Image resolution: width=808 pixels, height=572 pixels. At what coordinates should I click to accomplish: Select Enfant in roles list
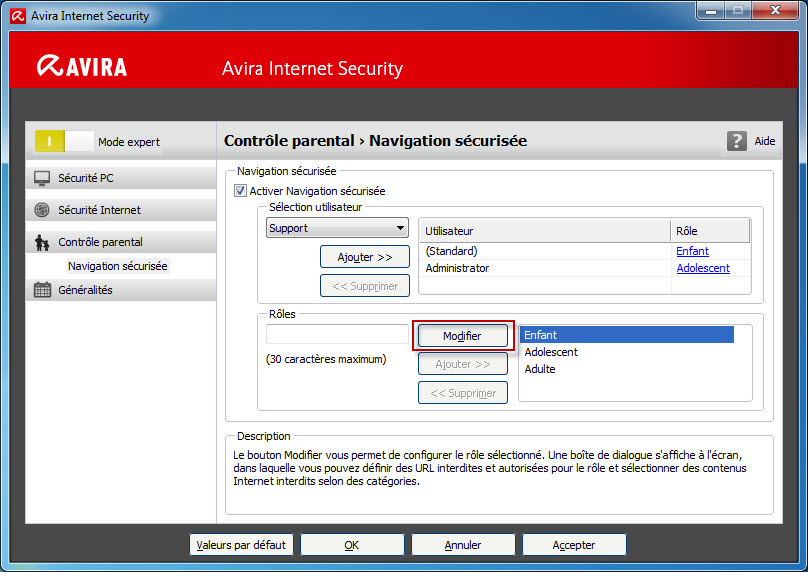point(627,334)
